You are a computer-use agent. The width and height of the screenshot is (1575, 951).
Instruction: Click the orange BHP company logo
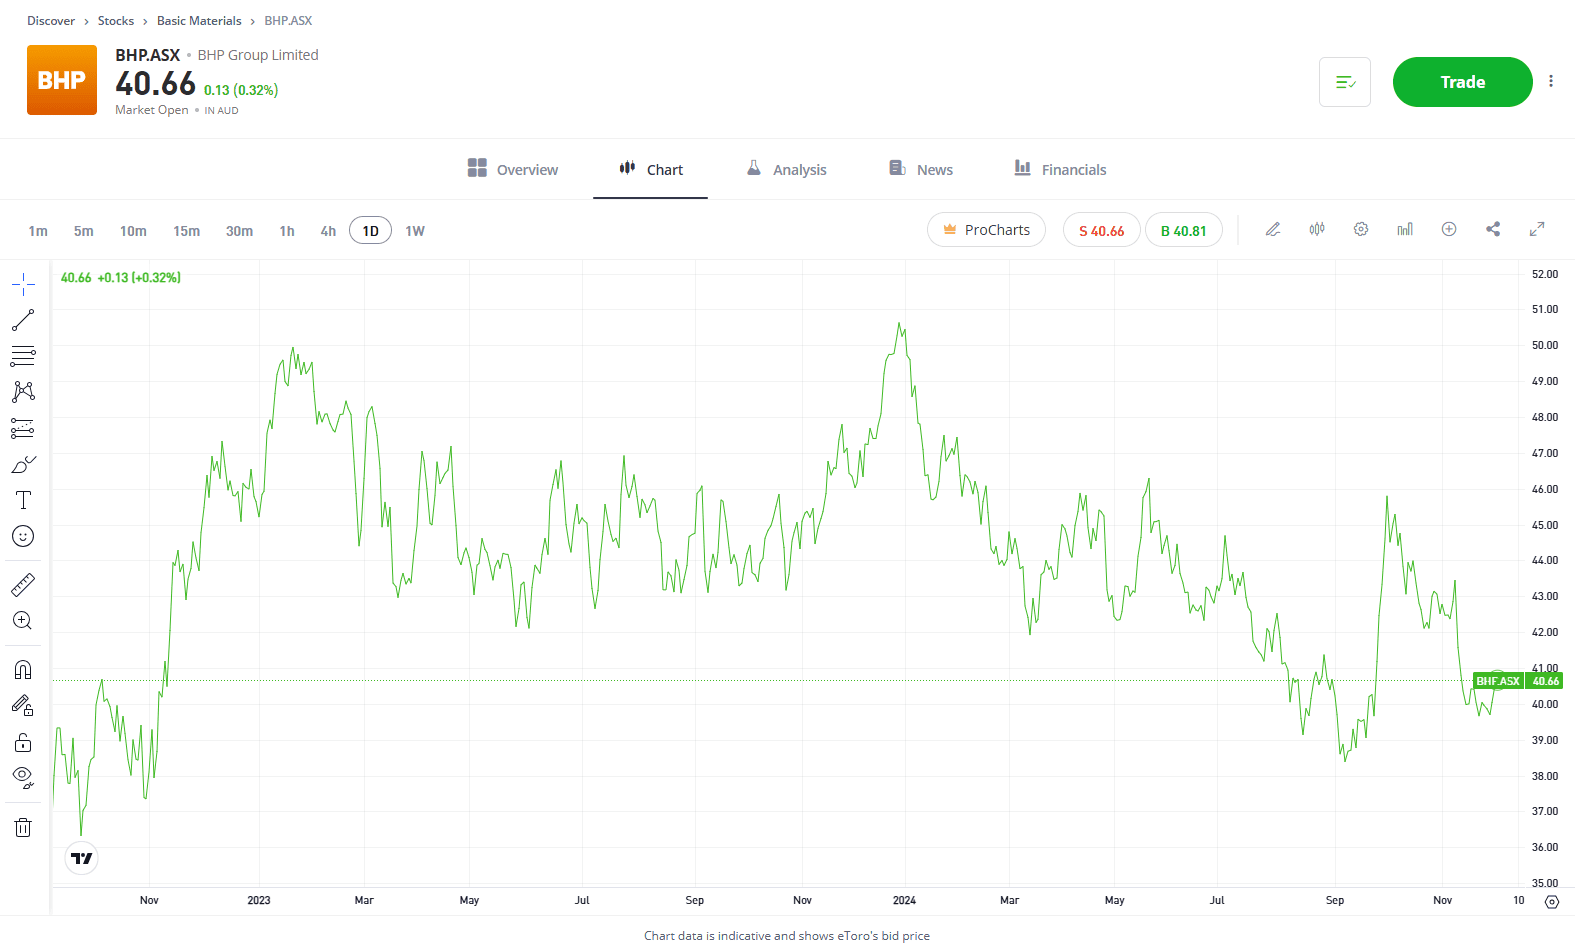click(x=62, y=80)
